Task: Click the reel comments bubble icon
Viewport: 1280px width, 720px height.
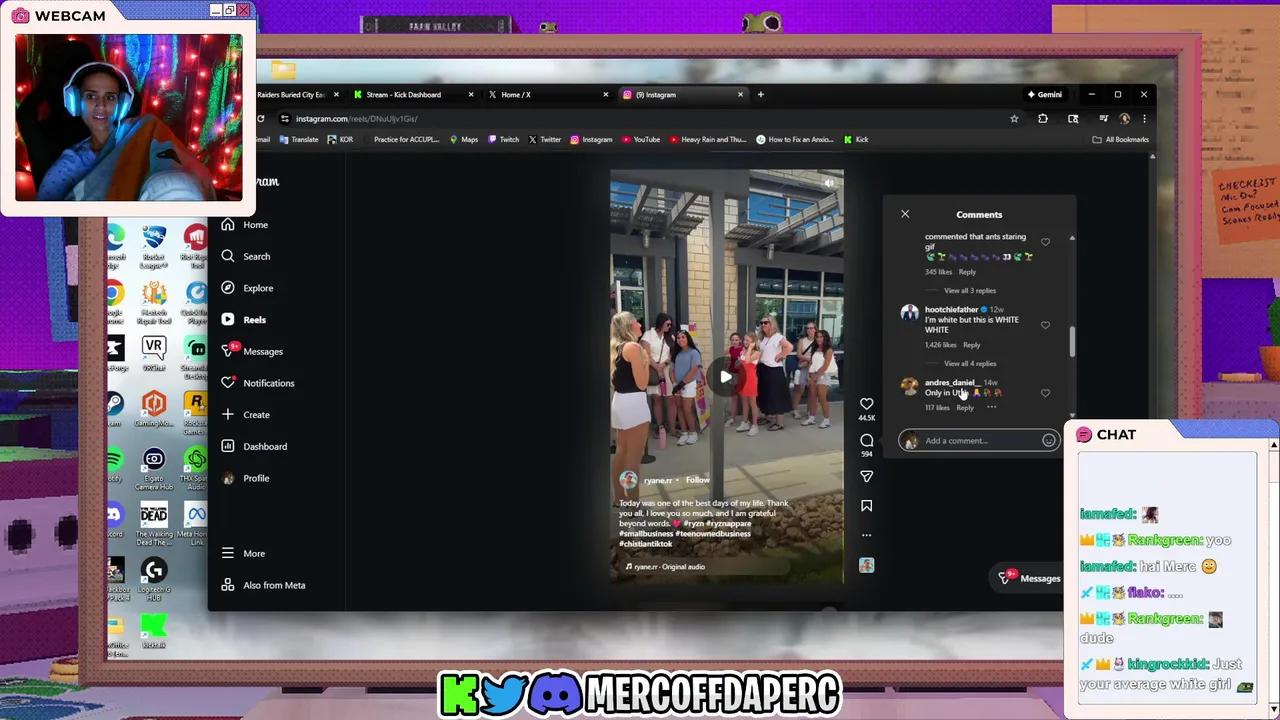Action: click(x=867, y=440)
